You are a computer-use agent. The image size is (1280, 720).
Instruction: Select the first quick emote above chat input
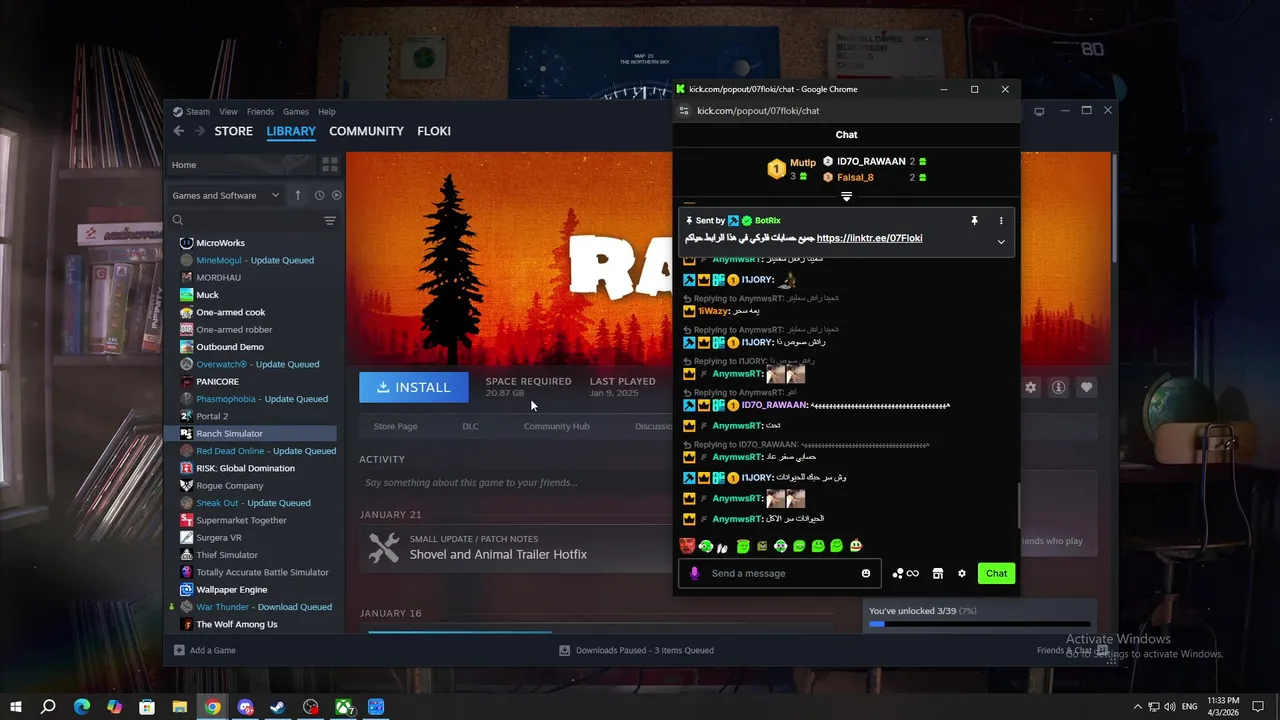coord(687,546)
